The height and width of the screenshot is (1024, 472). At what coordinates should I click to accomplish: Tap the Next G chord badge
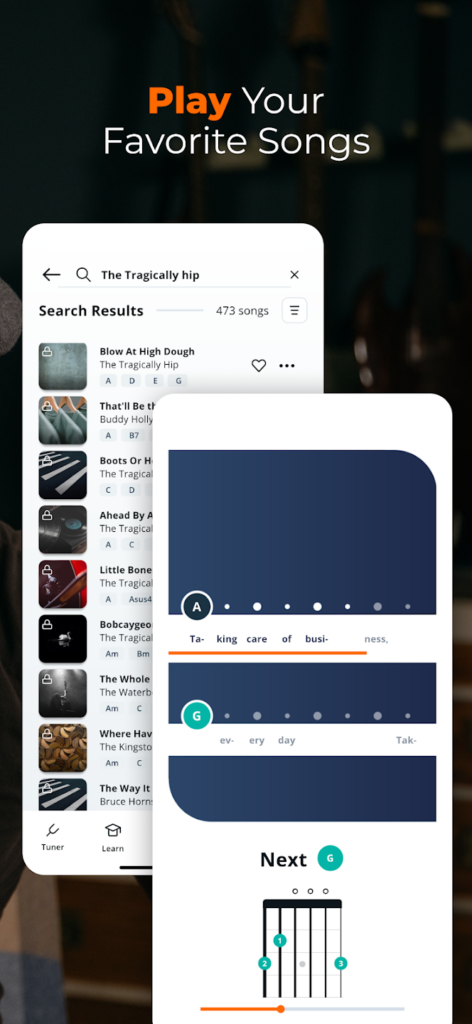[x=330, y=858]
